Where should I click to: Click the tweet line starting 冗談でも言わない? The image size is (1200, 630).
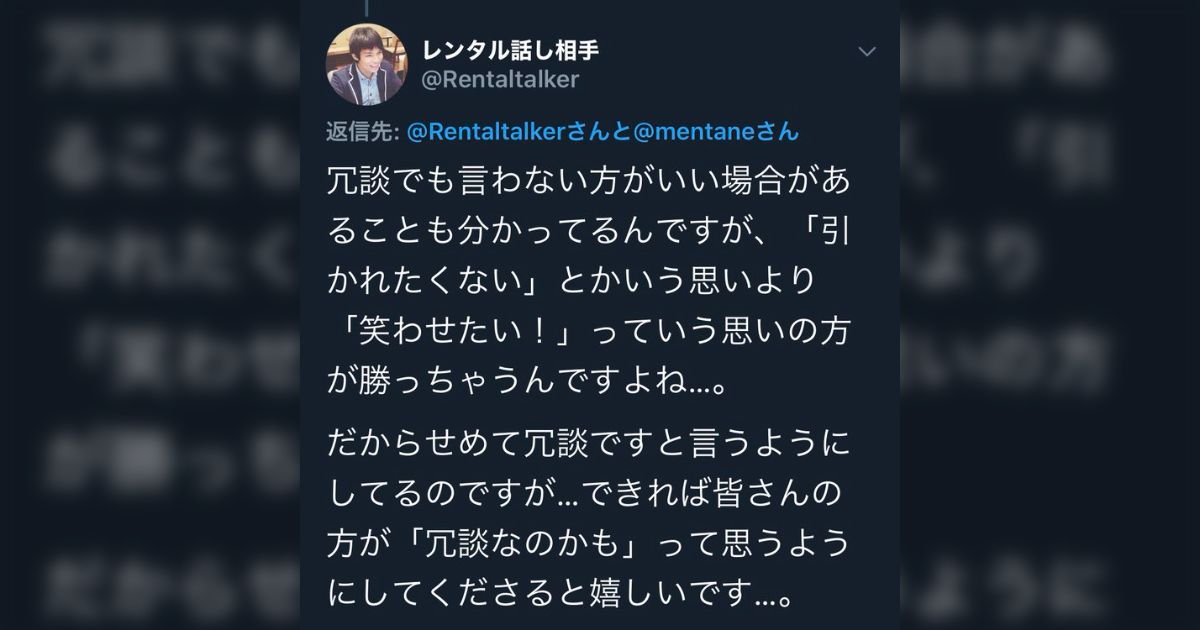coord(590,182)
